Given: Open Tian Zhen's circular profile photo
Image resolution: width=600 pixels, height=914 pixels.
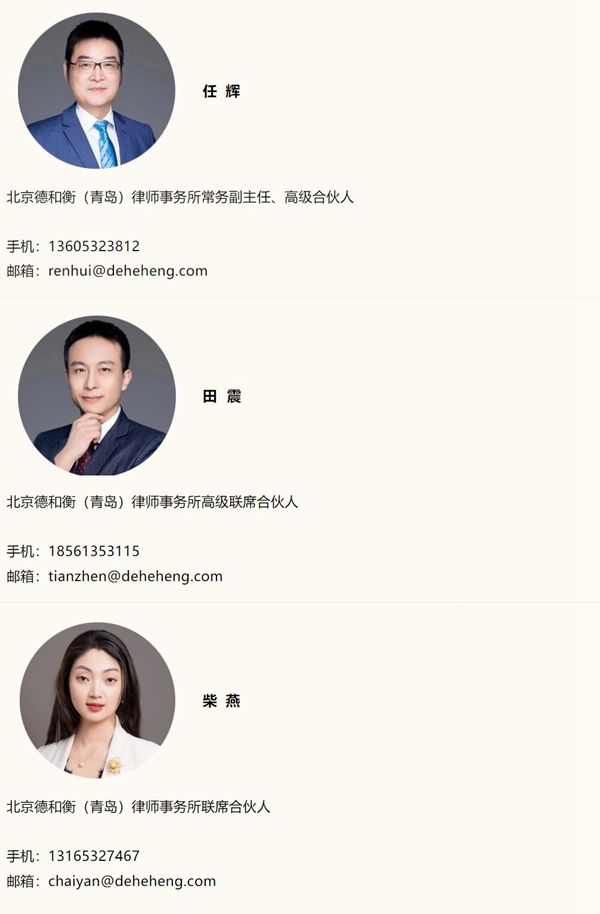Looking at the screenshot, I should point(97,395).
